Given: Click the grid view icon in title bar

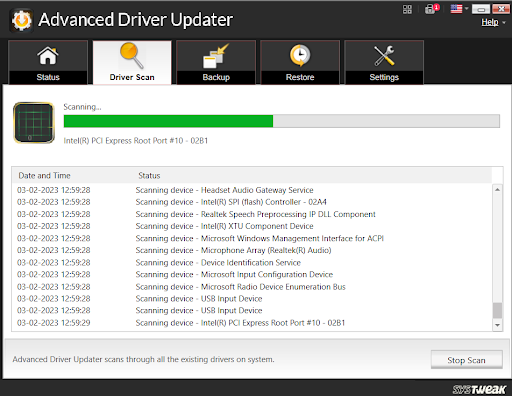Looking at the screenshot, I should pos(407,9).
